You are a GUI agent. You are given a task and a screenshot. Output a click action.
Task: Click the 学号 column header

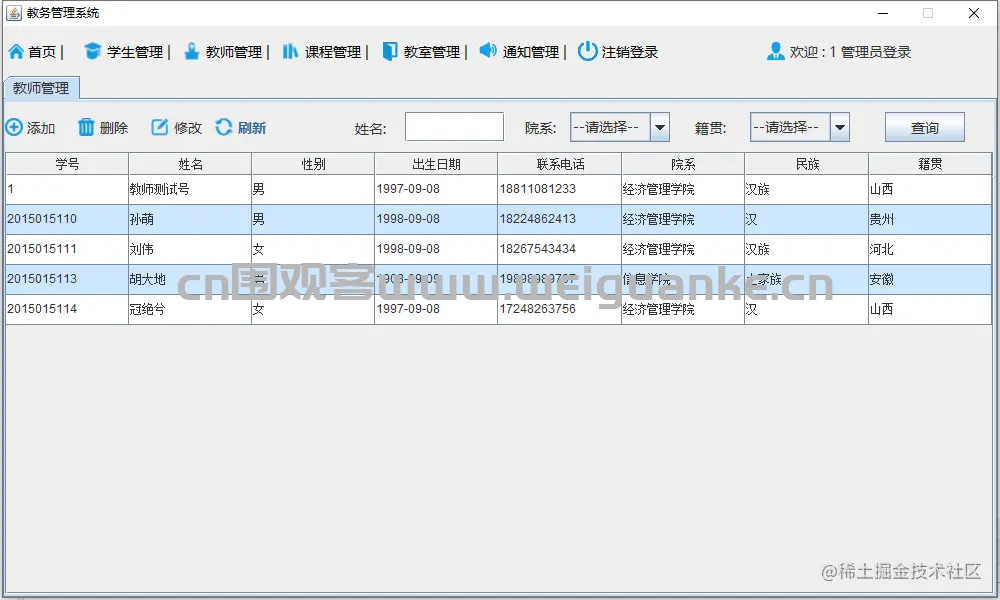67,164
